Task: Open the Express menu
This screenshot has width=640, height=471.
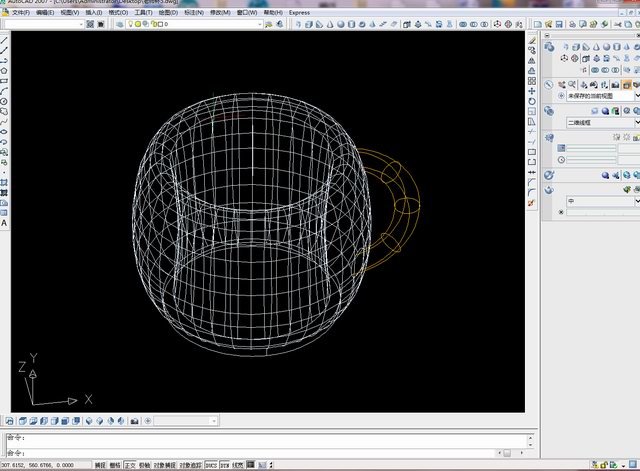Action: [x=299, y=13]
